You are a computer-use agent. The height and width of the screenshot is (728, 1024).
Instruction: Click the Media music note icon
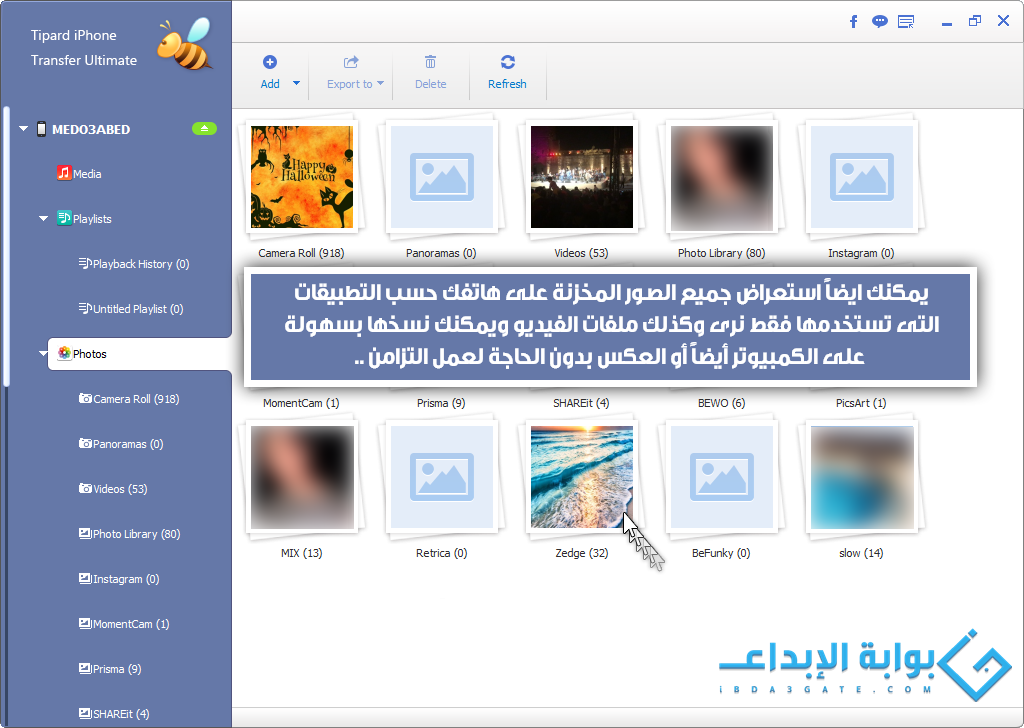click(64, 173)
